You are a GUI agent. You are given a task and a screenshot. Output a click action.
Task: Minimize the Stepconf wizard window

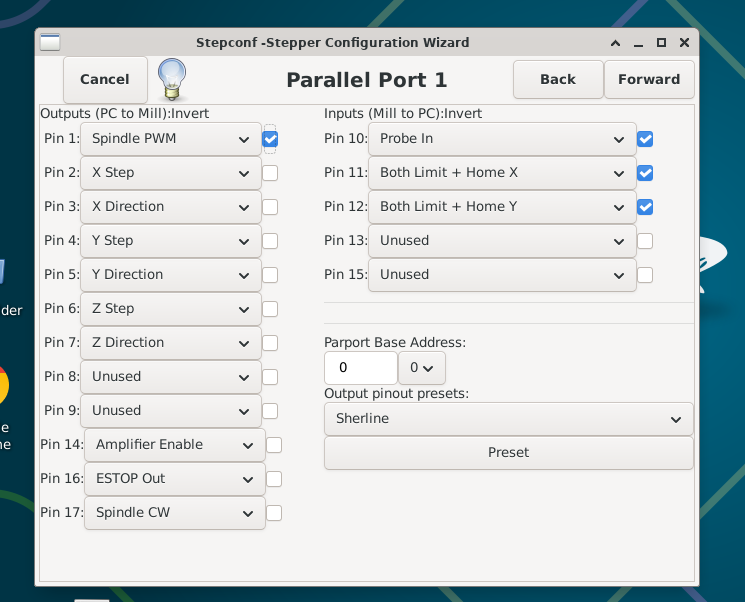pyautogui.click(x=639, y=43)
